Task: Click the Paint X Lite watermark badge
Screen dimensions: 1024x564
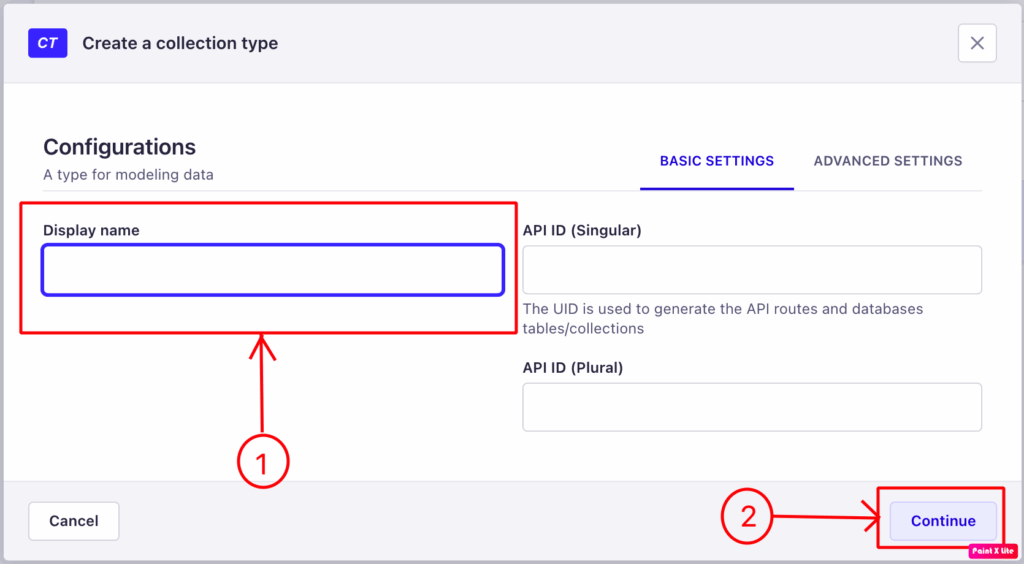Action: [x=993, y=551]
